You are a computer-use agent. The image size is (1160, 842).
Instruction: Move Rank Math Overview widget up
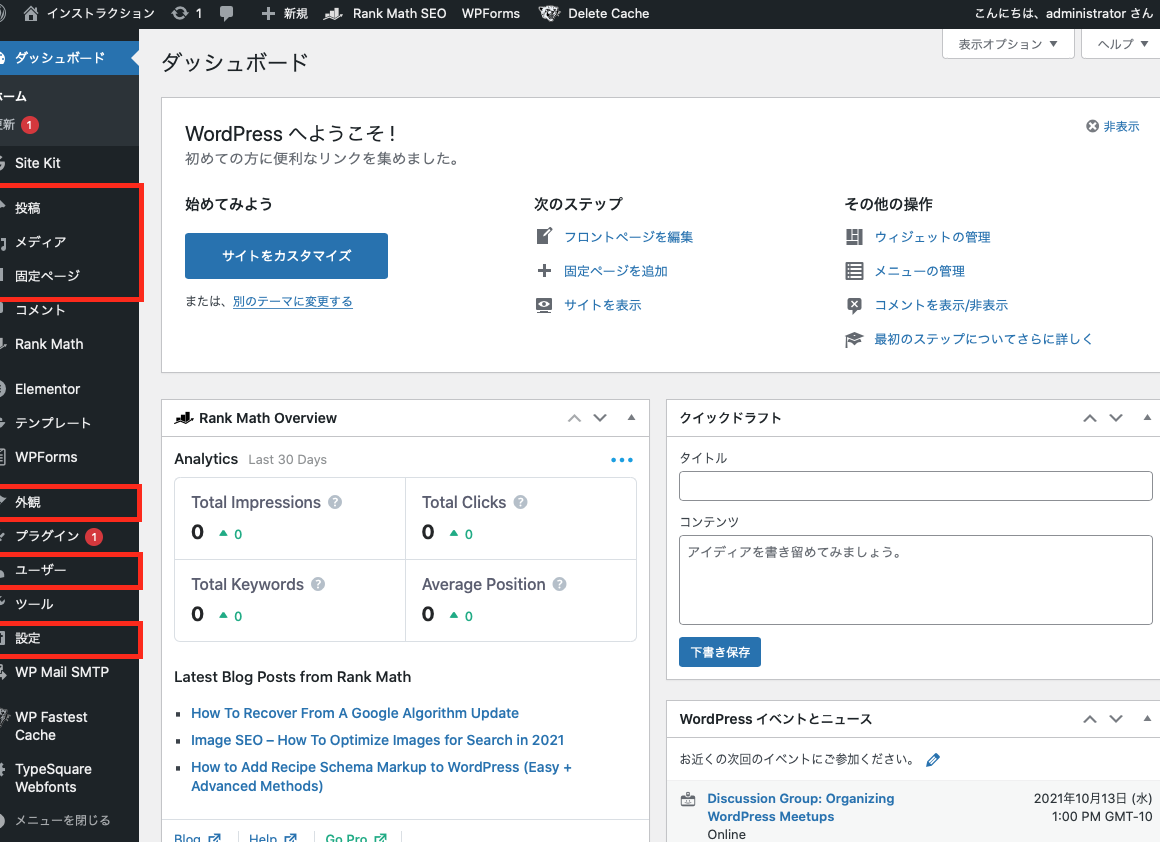tap(574, 418)
